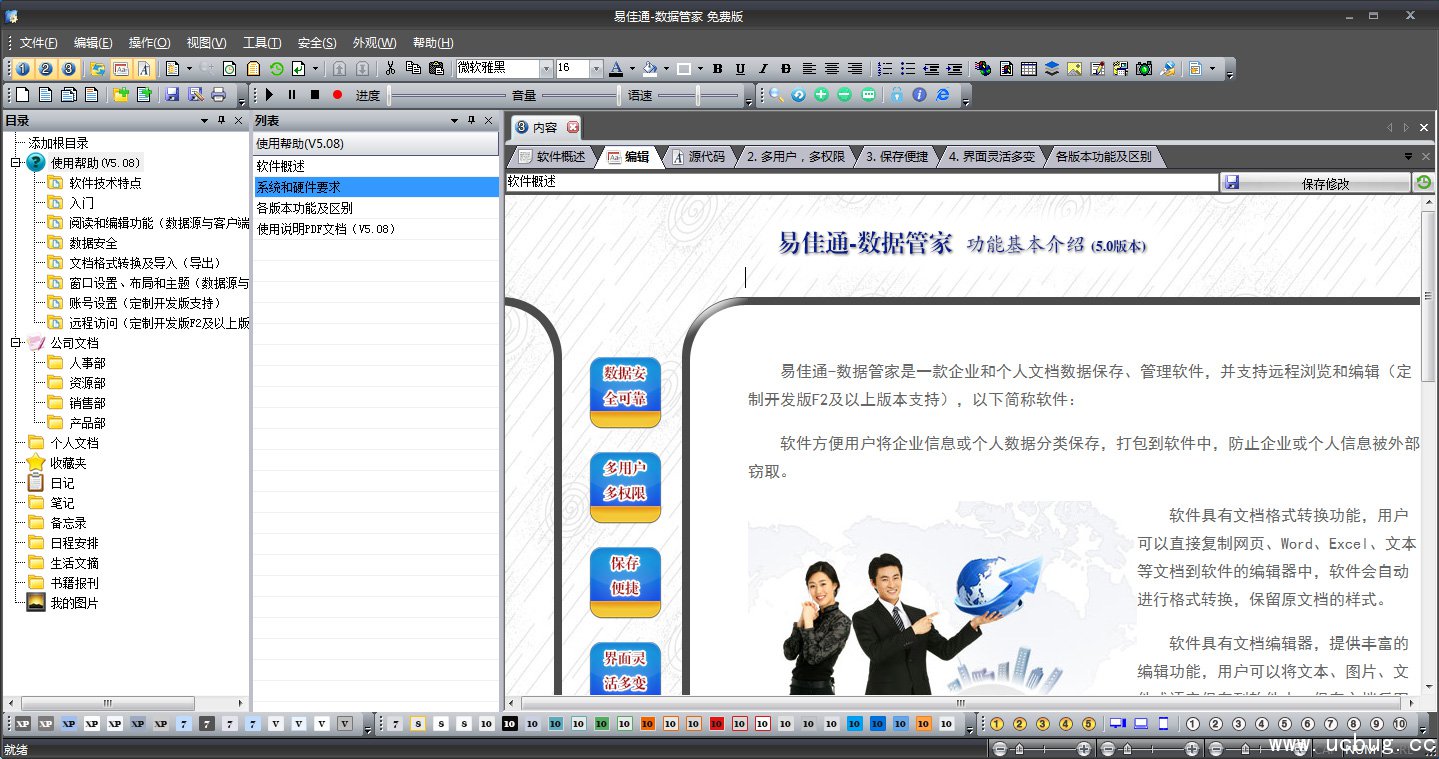Click the numbered list icon
The width and height of the screenshot is (1439, 759).
pyautogui.click(x=885, y=68)
